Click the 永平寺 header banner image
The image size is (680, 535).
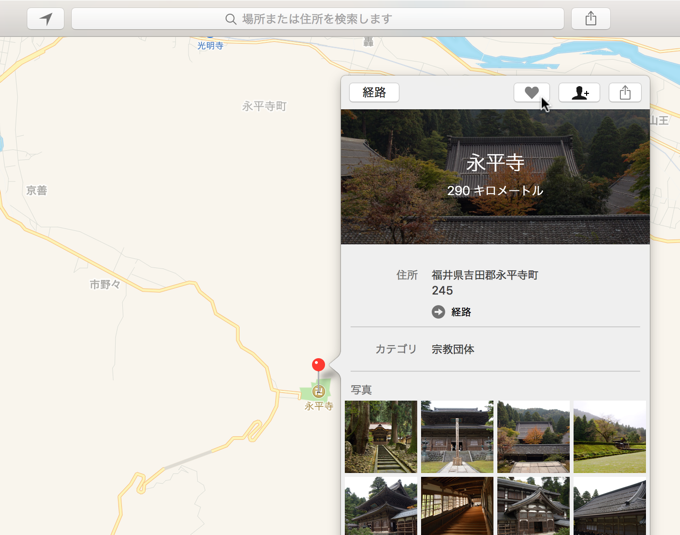pos(495,176)
